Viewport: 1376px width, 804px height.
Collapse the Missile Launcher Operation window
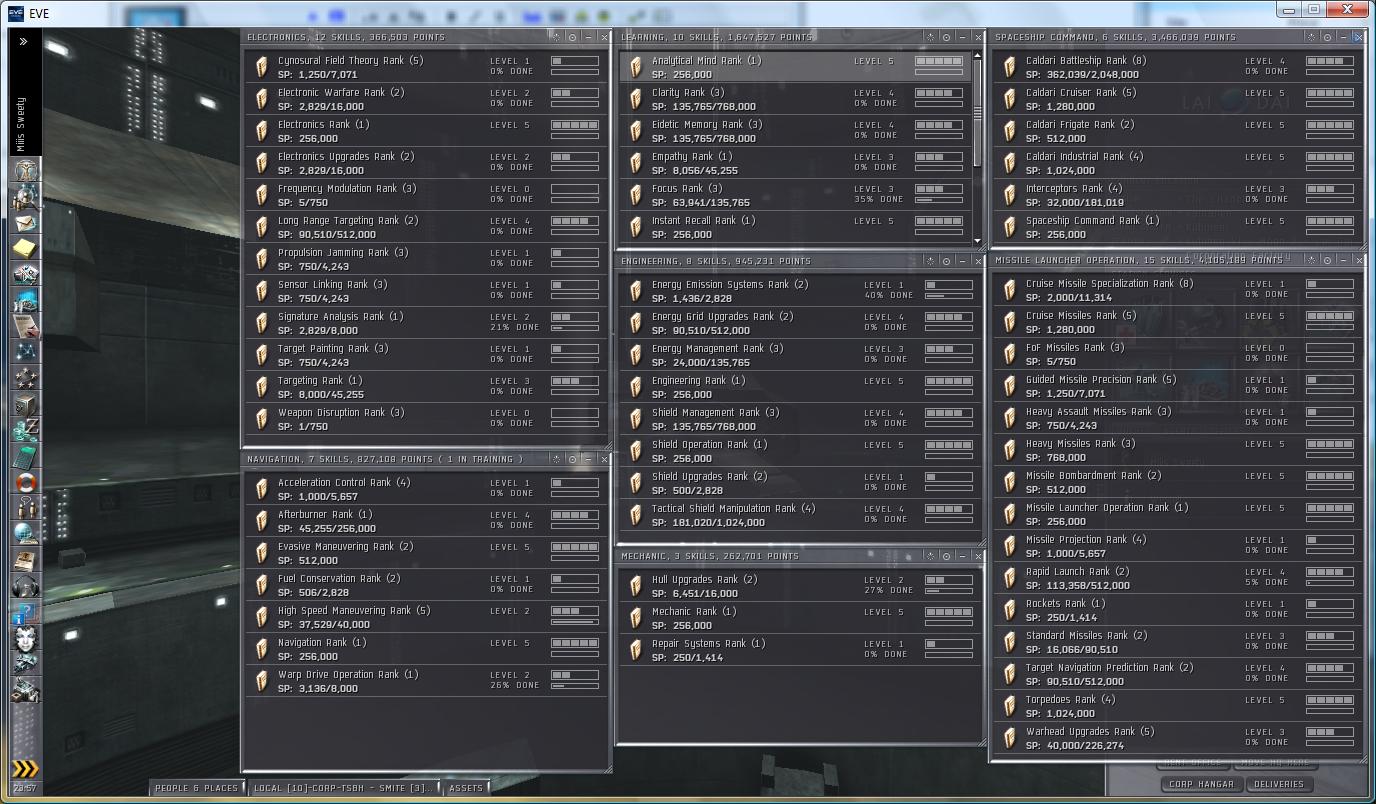(1343, 260)
